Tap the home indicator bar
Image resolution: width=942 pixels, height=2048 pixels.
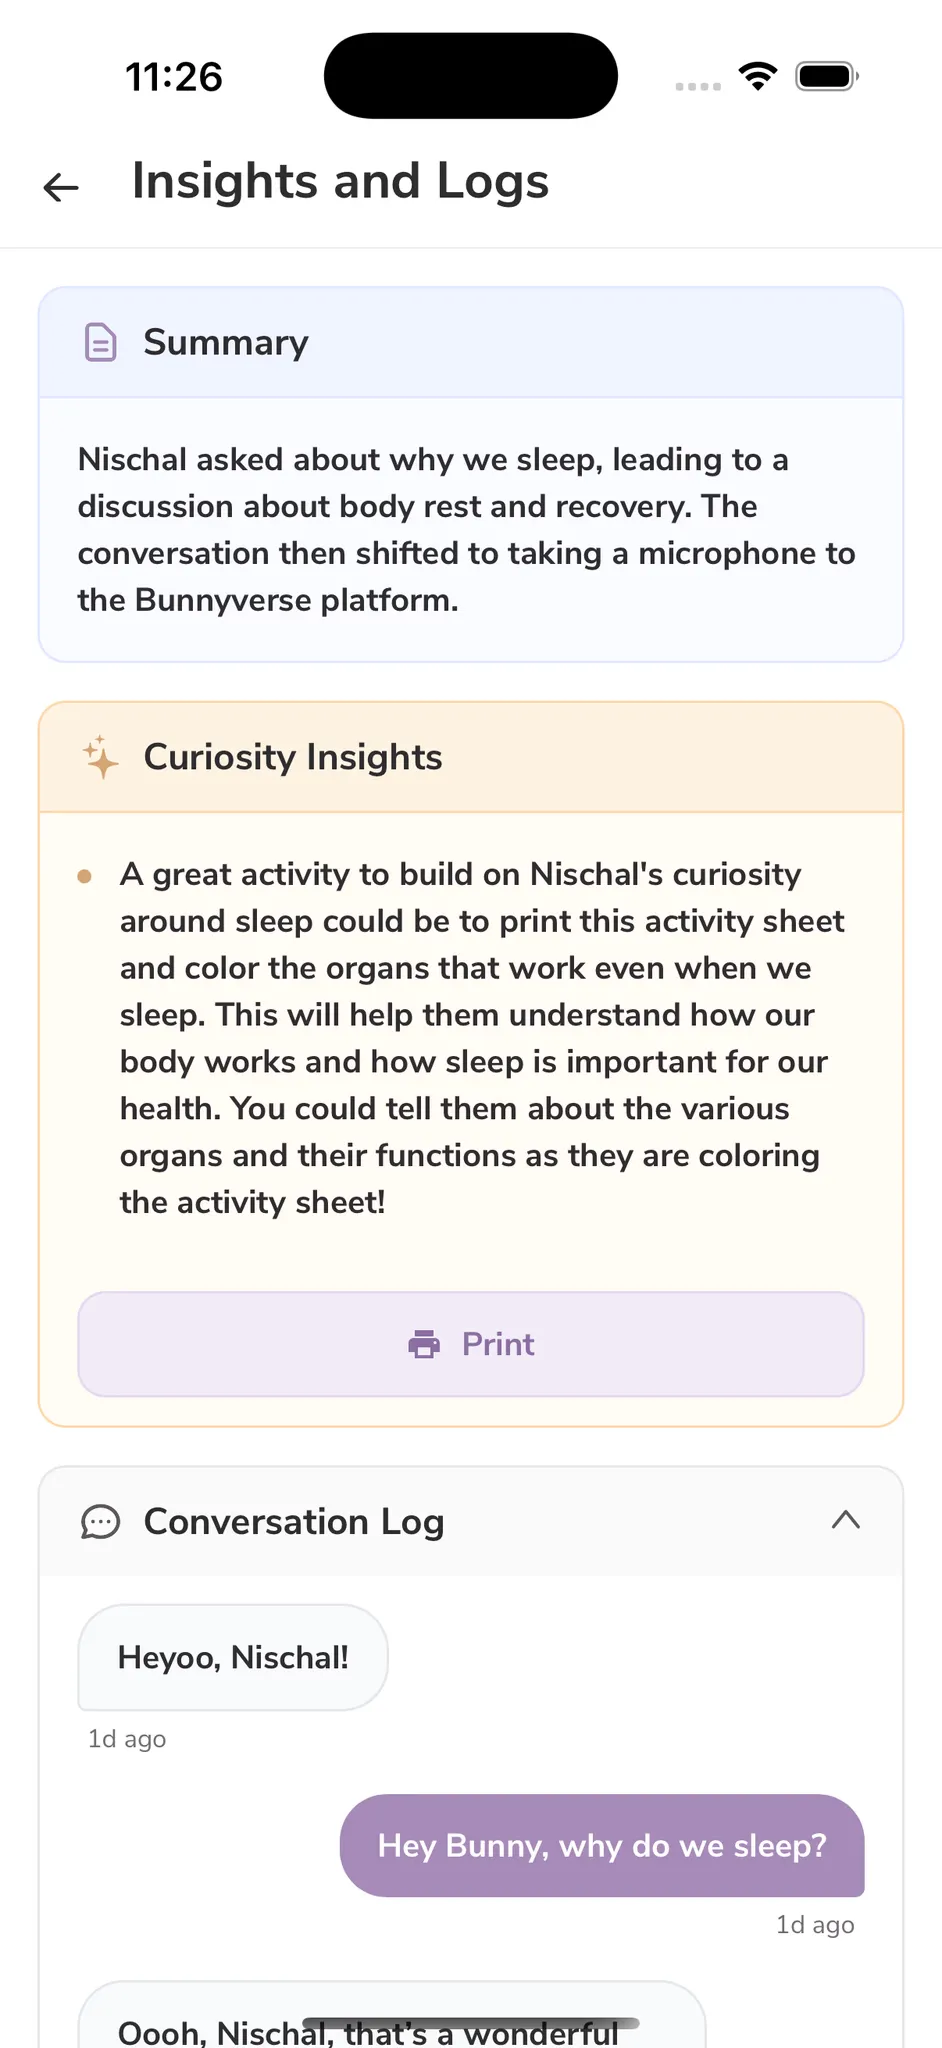click(471, 2024)
